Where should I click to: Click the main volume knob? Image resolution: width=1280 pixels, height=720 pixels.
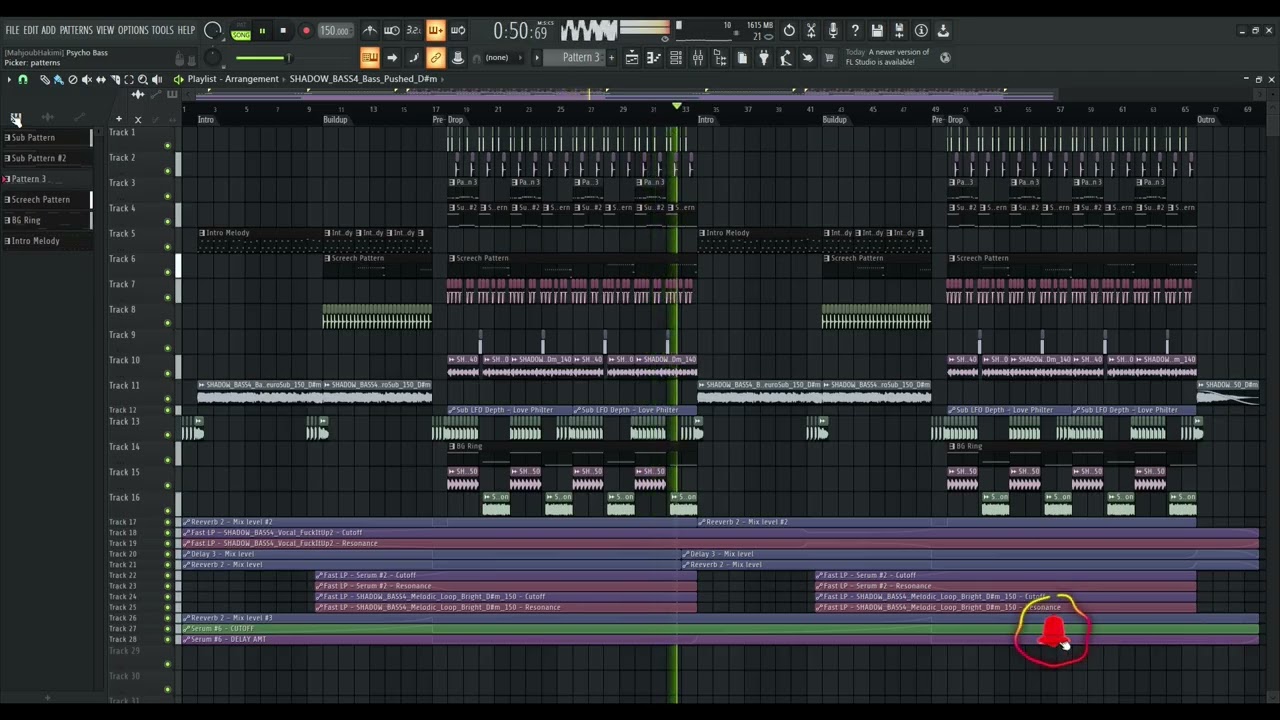(213, 31)
